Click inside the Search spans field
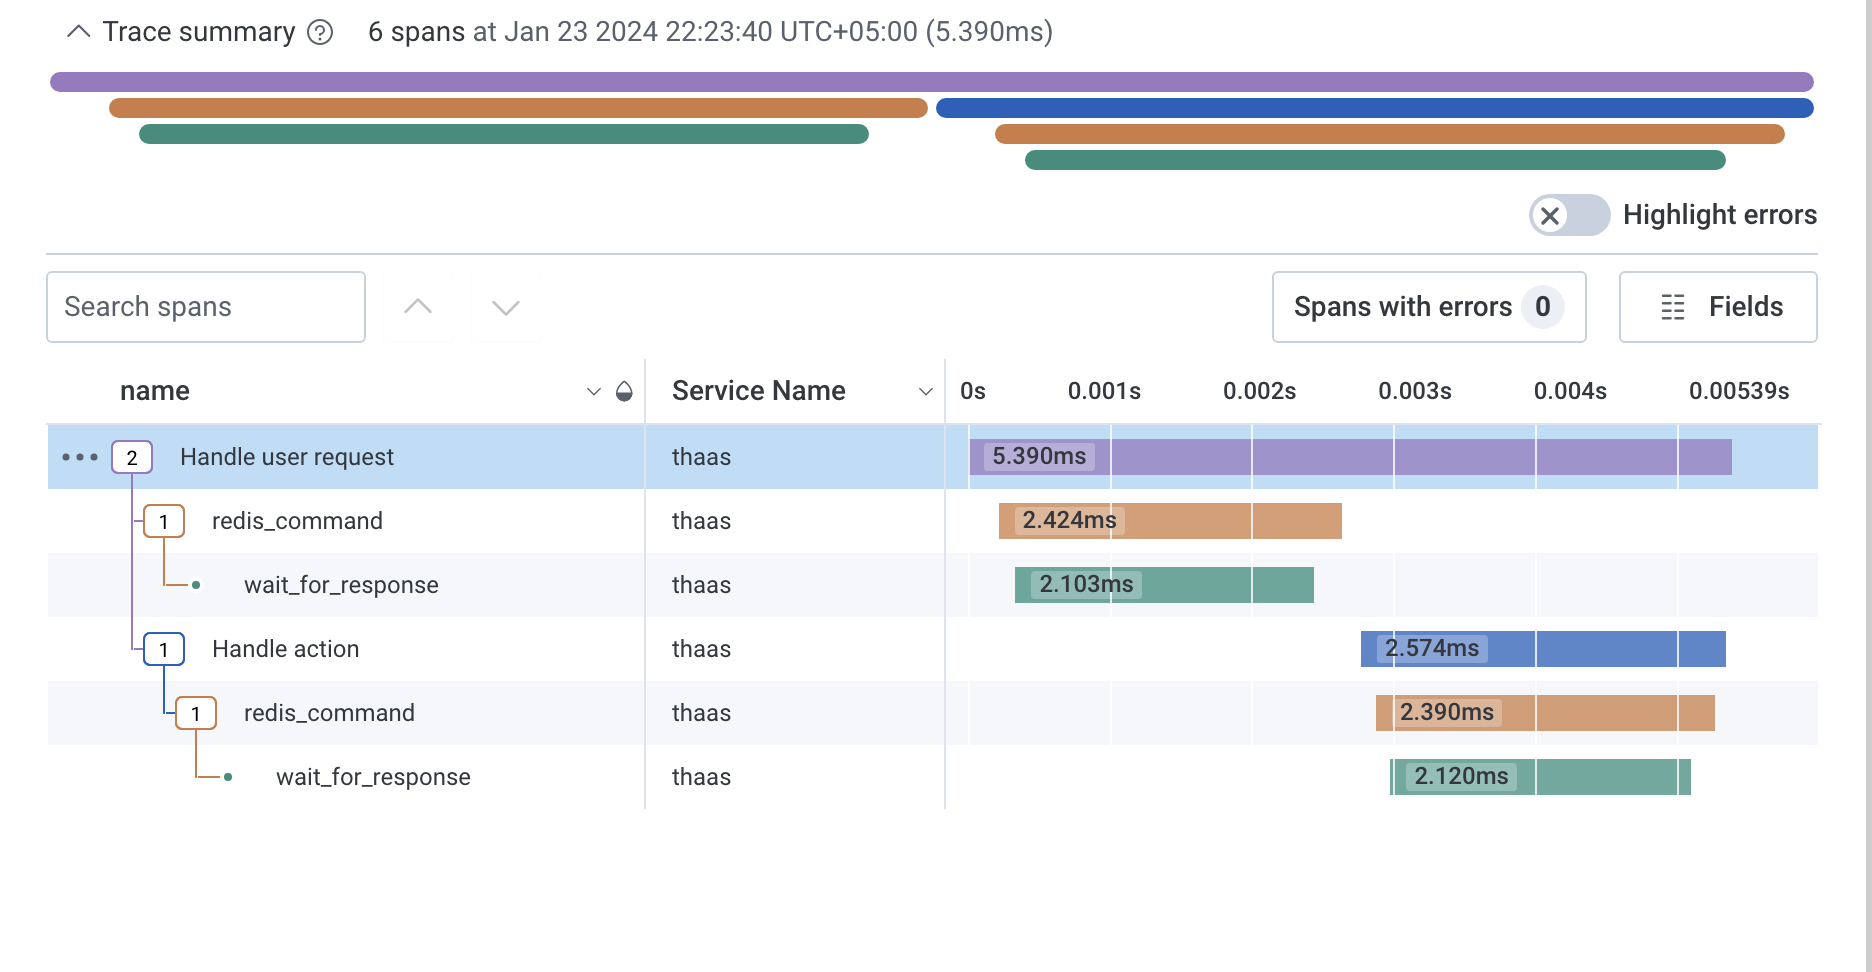This screenshot has width=1872, height=972. pyautogui.click(x=205, y=307)
